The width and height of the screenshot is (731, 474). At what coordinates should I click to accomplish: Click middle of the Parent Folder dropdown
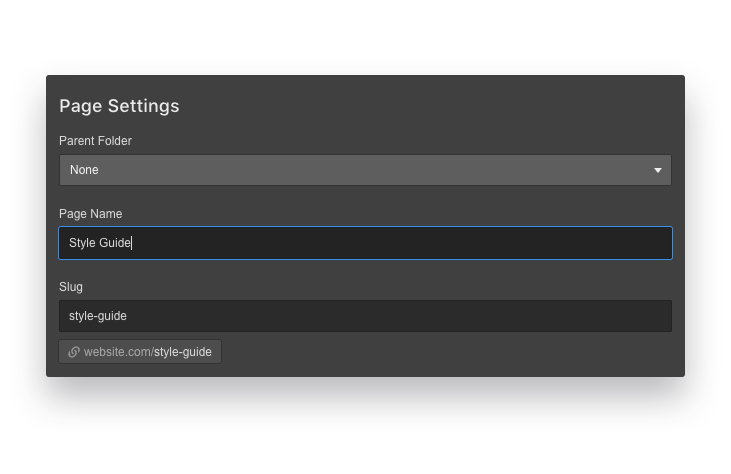click(365, 170)
